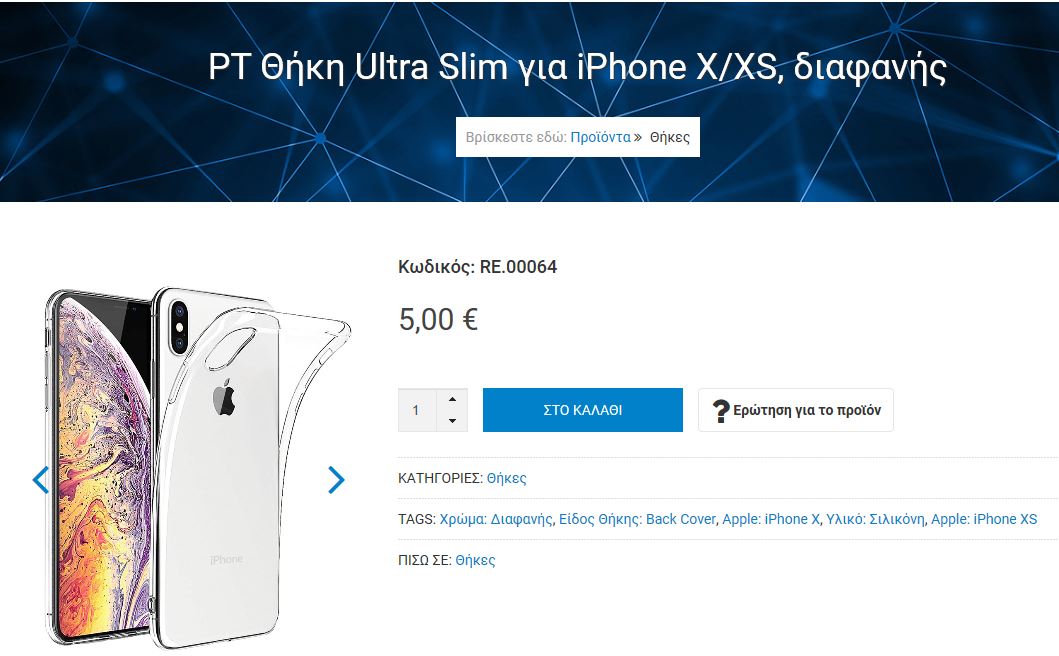The width and height of the screenshot is (1059, 656).
Task: Open Θήκες link under ΚΑΤΗΓΟΡΙΕΣ
Action: tap(507, 478)
